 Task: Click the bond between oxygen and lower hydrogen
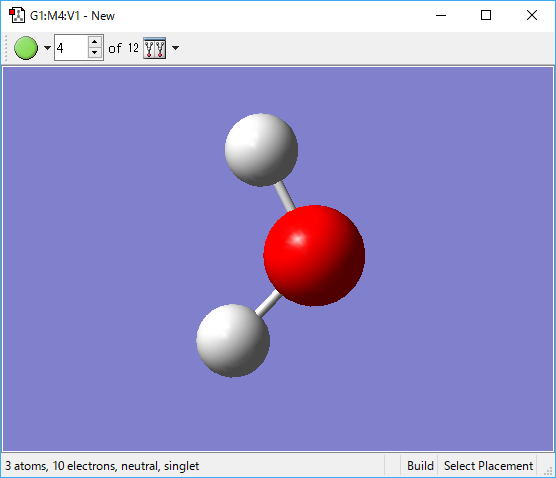click(x=268, y=303)
